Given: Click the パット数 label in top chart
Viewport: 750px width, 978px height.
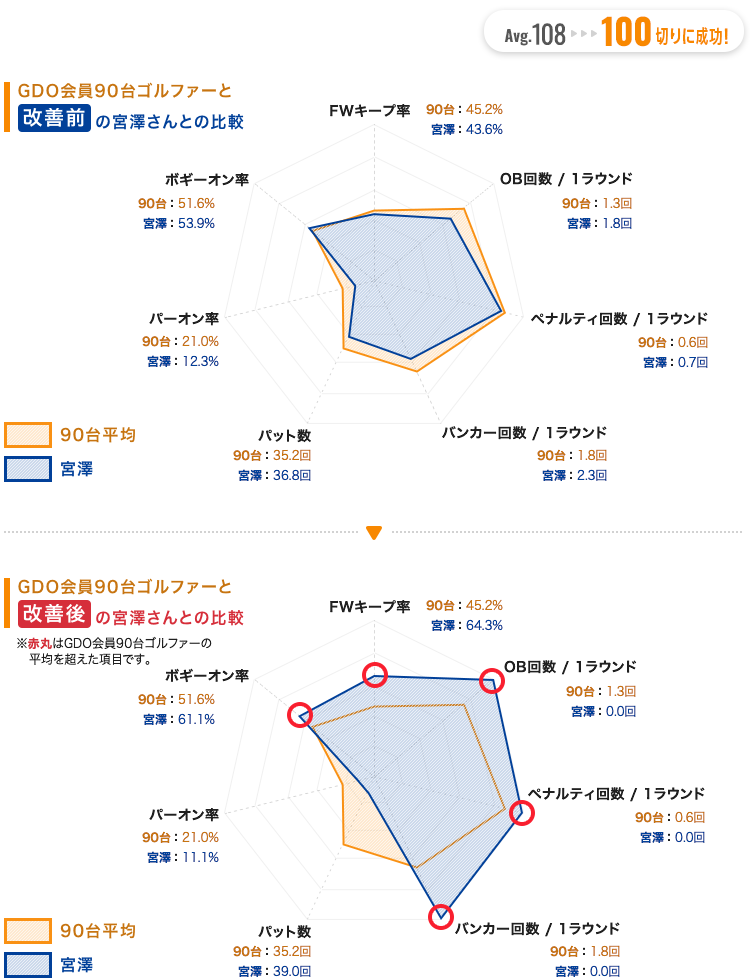Looking at the screenshot, I should [x=285, y=435].
